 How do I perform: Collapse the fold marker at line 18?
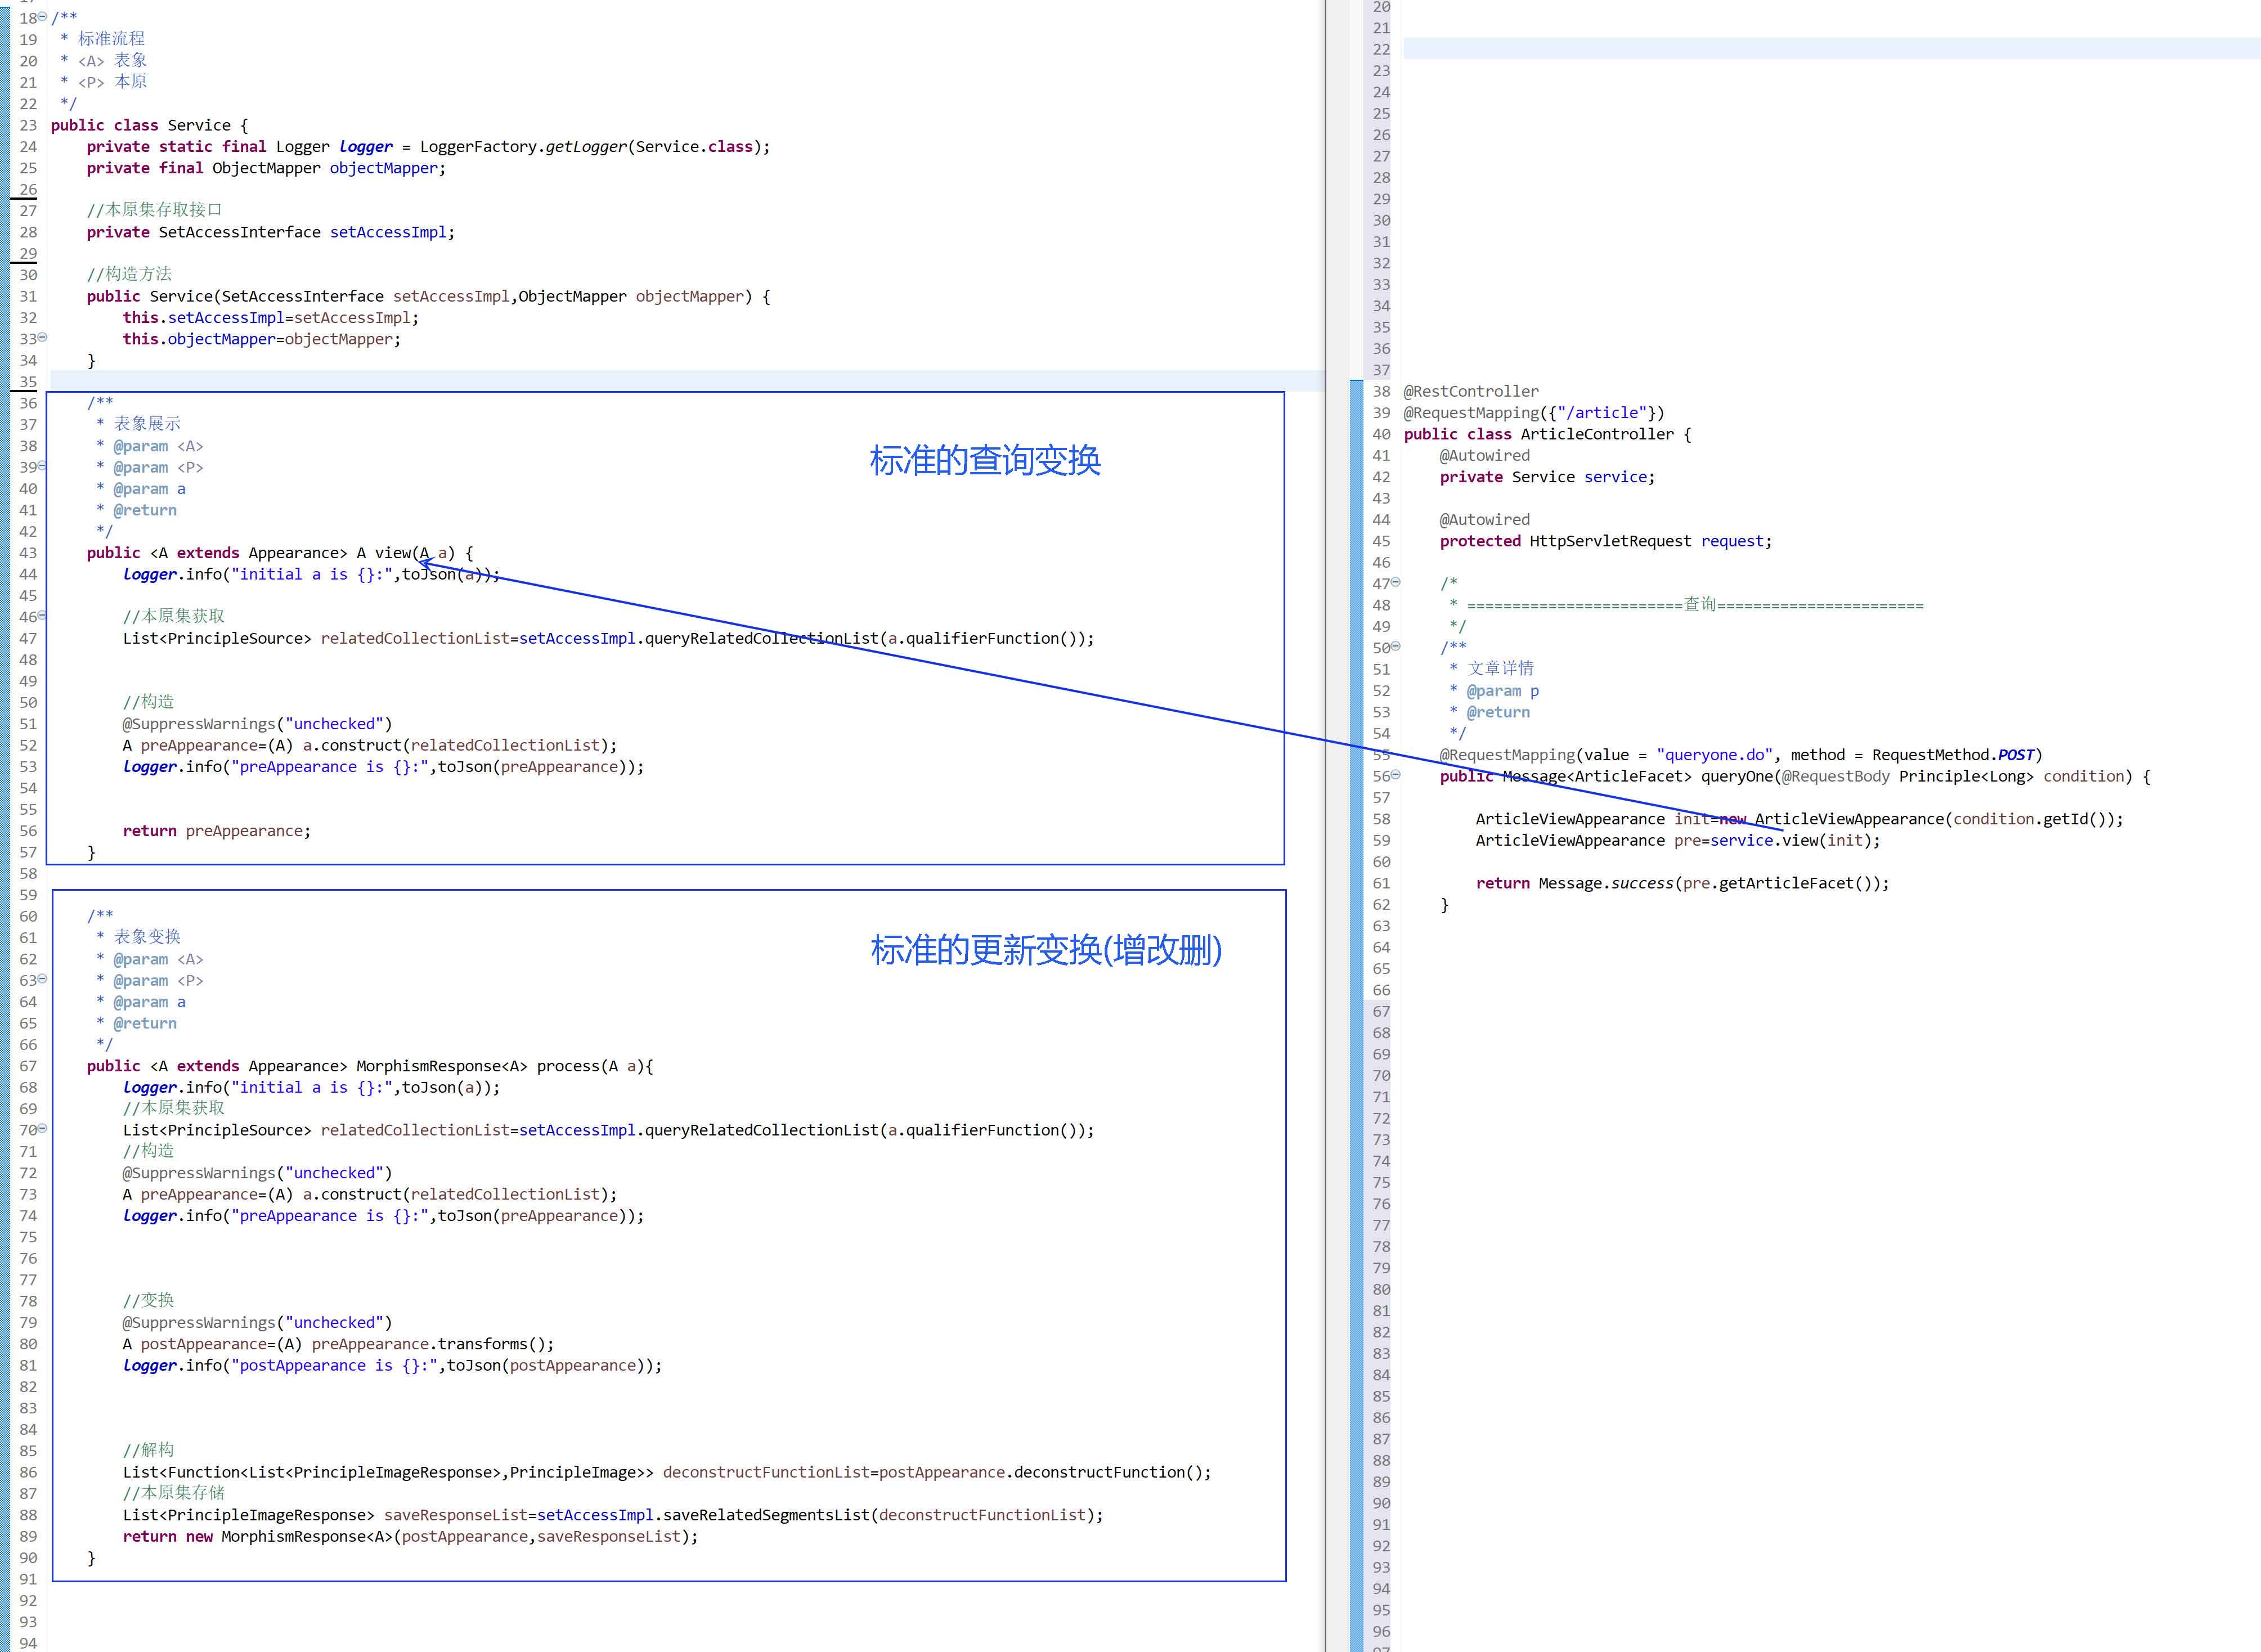[x=42, y=17]
